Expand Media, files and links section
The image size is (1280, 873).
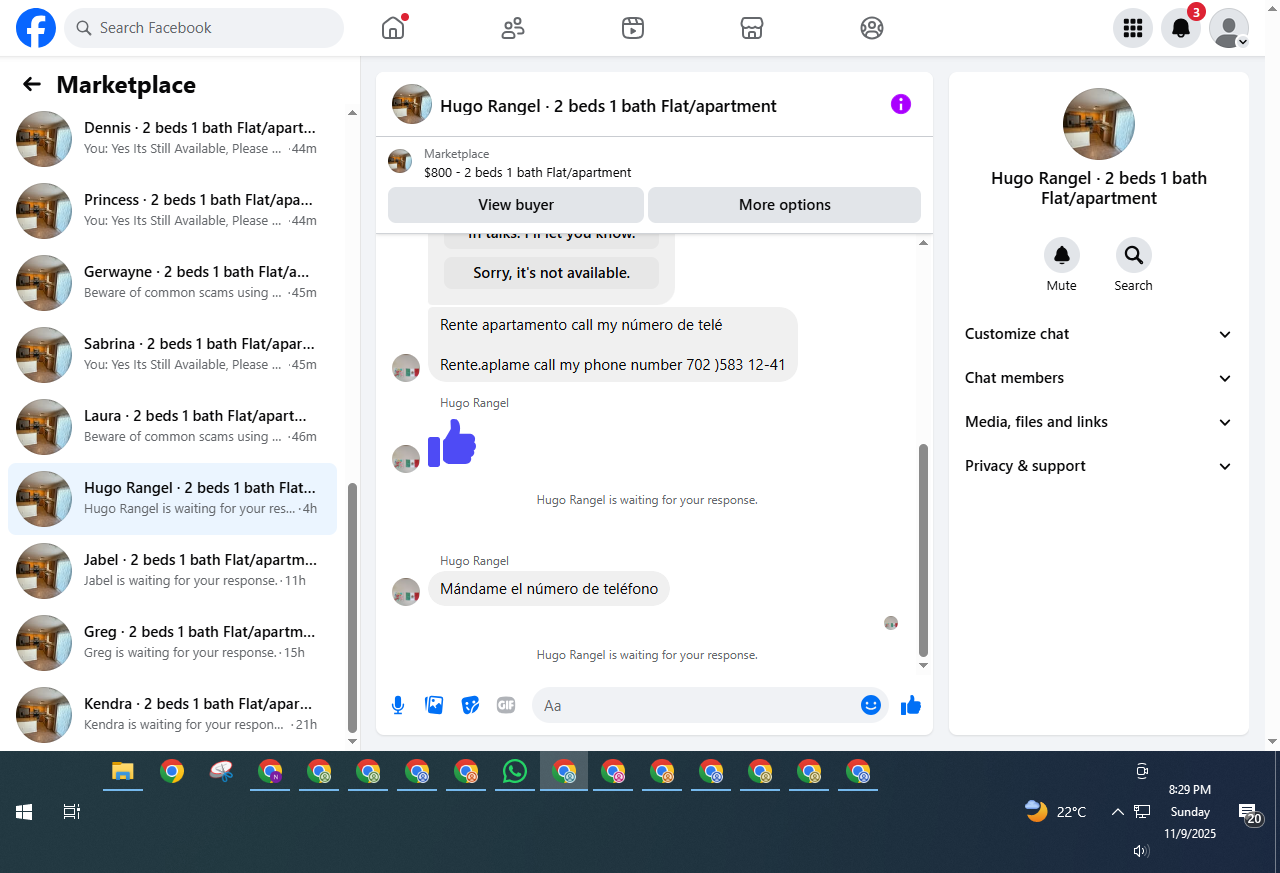[x=1099, y=422]
